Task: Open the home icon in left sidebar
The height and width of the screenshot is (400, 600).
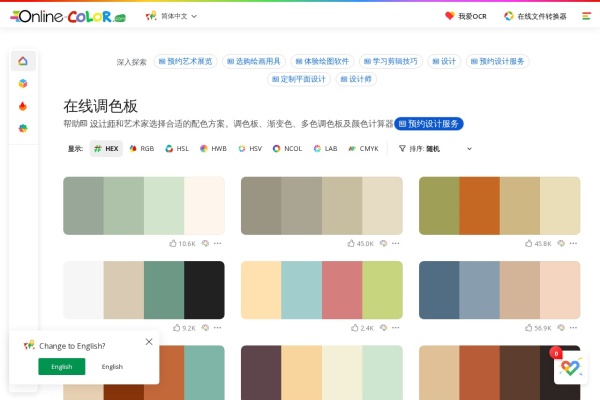Action: click(x=23, y=61)
